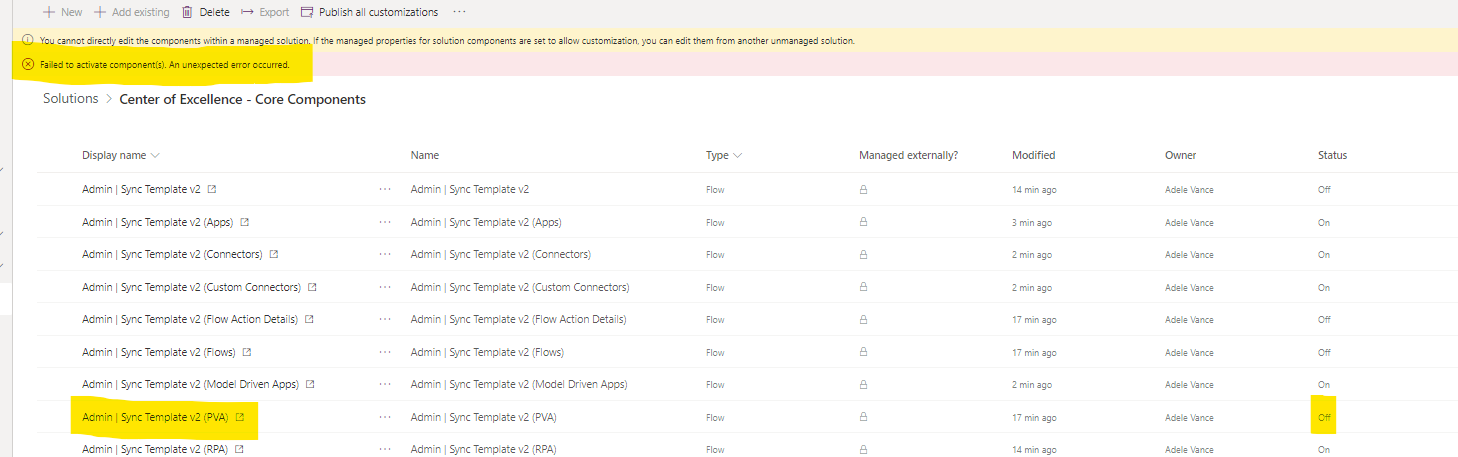
Task: Click the Name column header
Action: click(425, 155)
